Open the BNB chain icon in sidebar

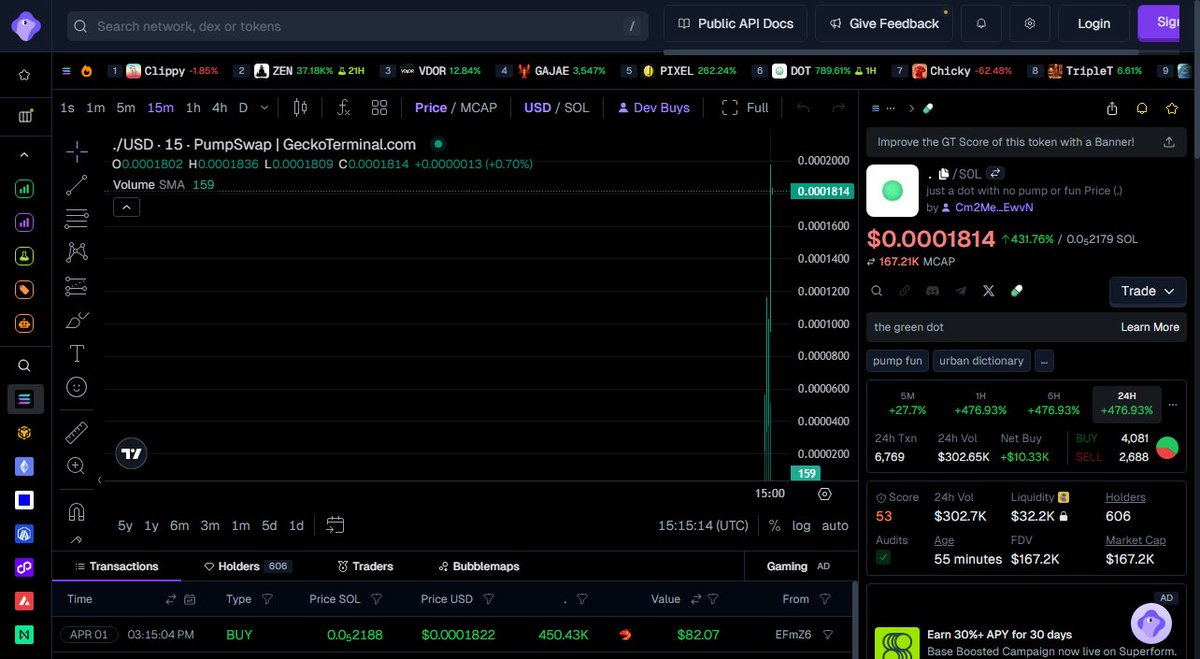[x=25, y=432]
